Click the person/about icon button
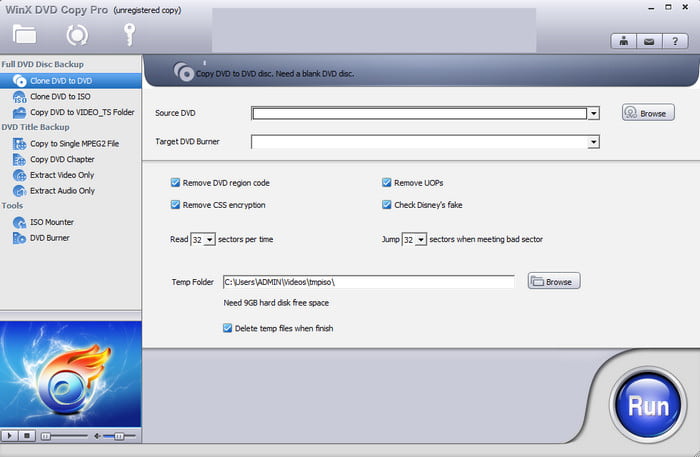Viewport: 700px width, 457px height. (x=624, y=42)
